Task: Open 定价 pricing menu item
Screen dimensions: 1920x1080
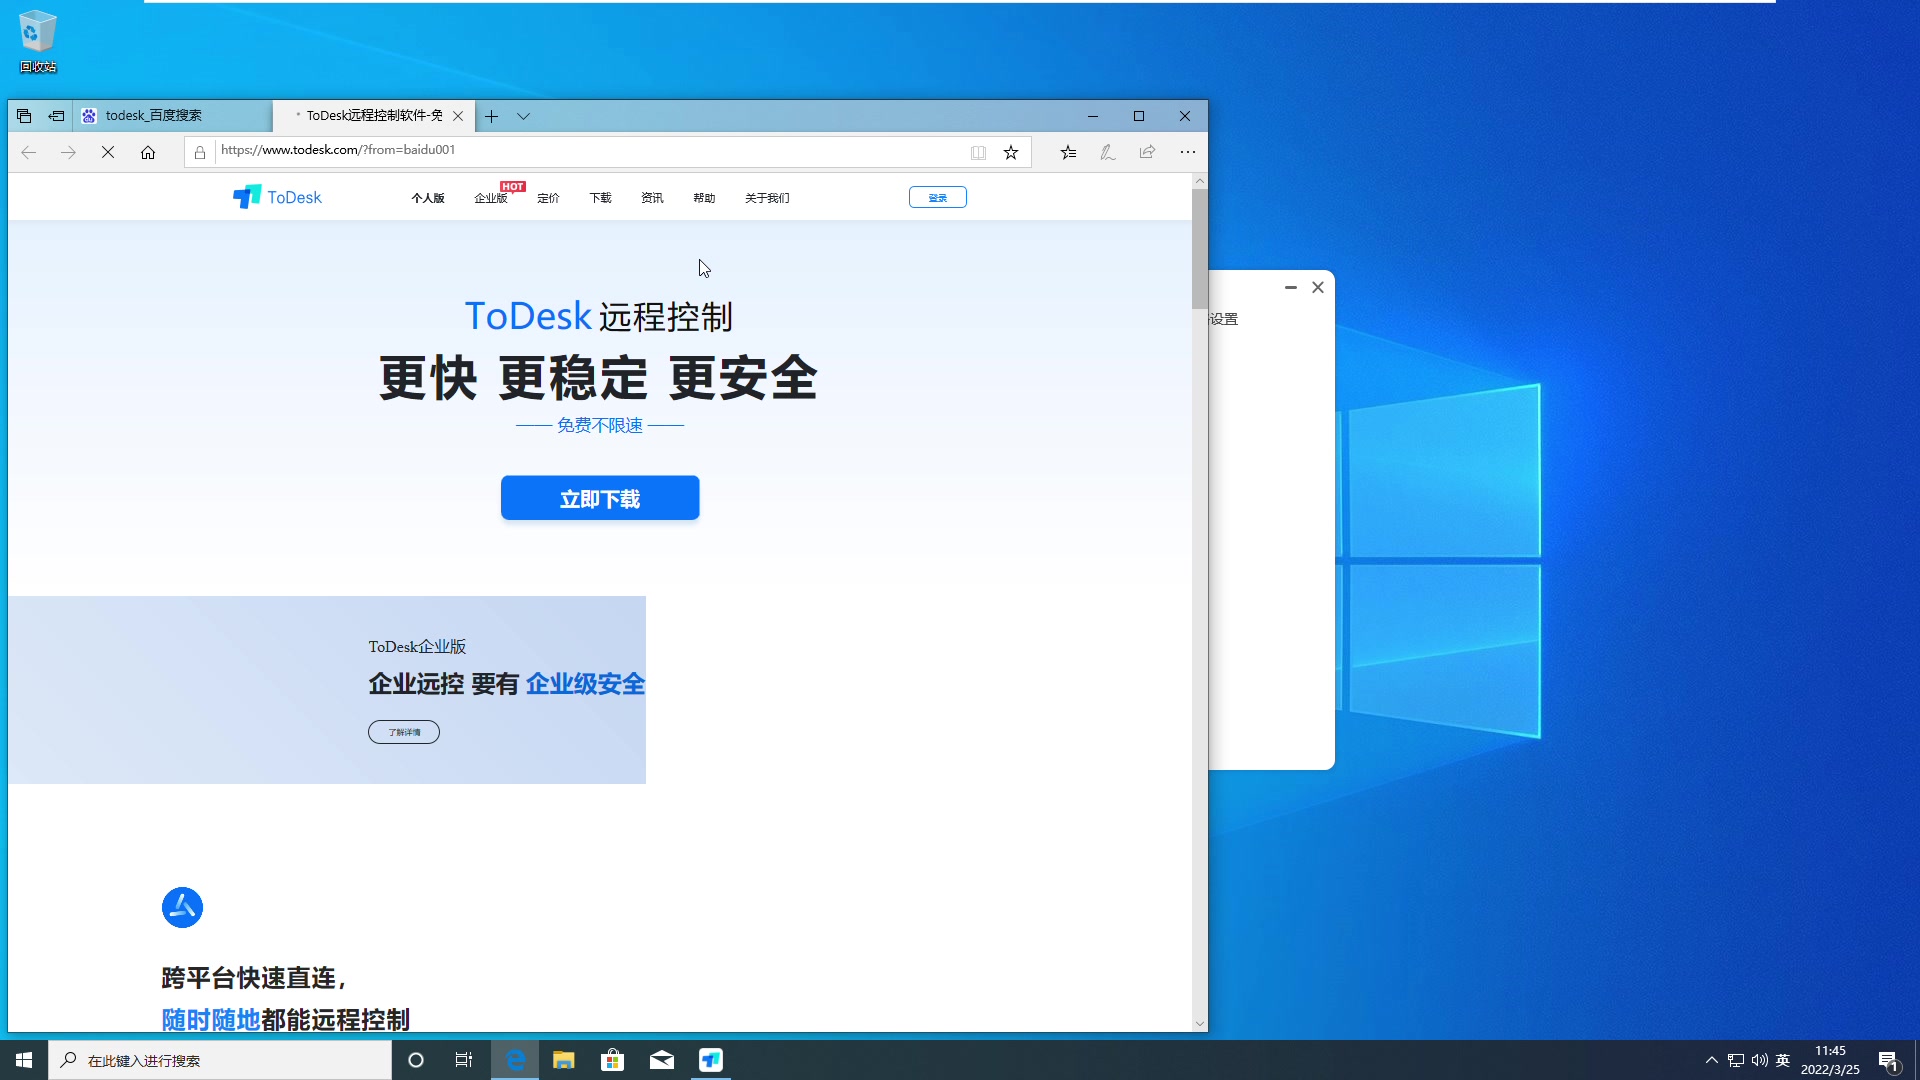Action: click(548, 198)
